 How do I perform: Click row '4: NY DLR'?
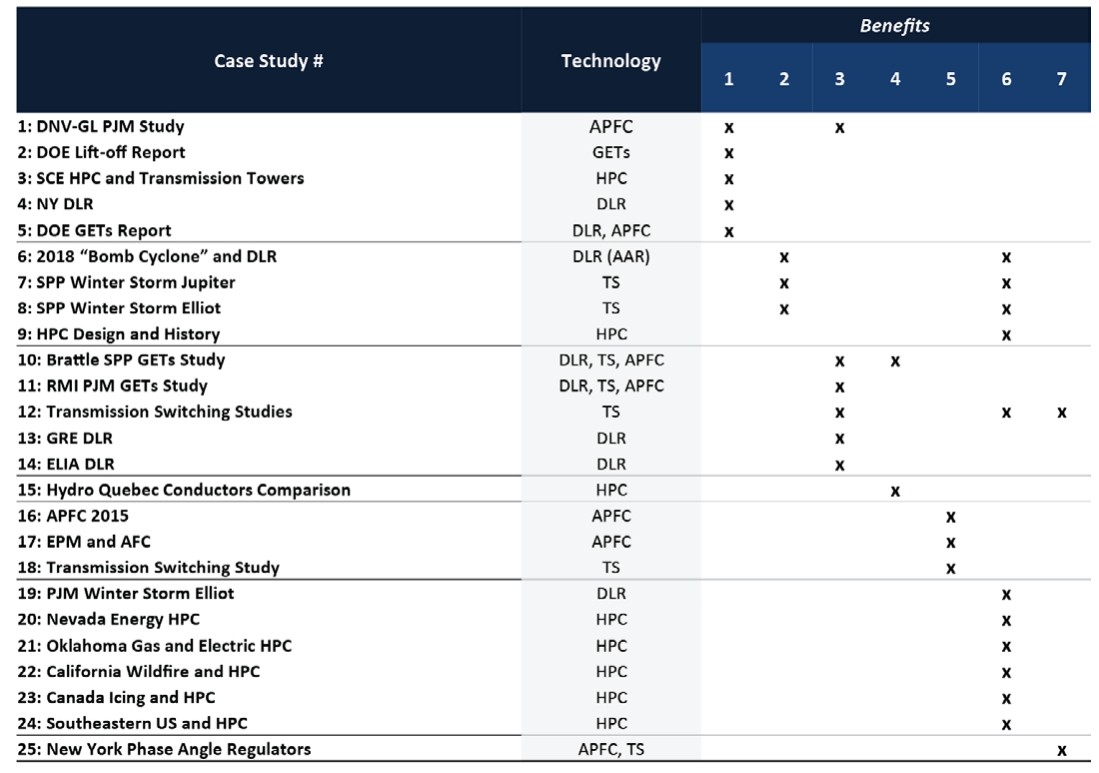coord(554,205)
